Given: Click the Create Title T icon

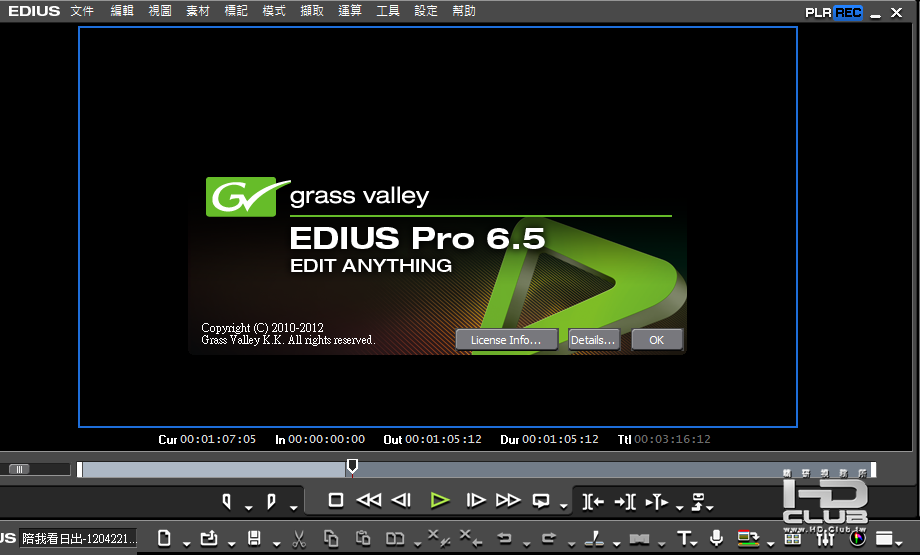Looking at the screenshot, I should tap(683, 538).
